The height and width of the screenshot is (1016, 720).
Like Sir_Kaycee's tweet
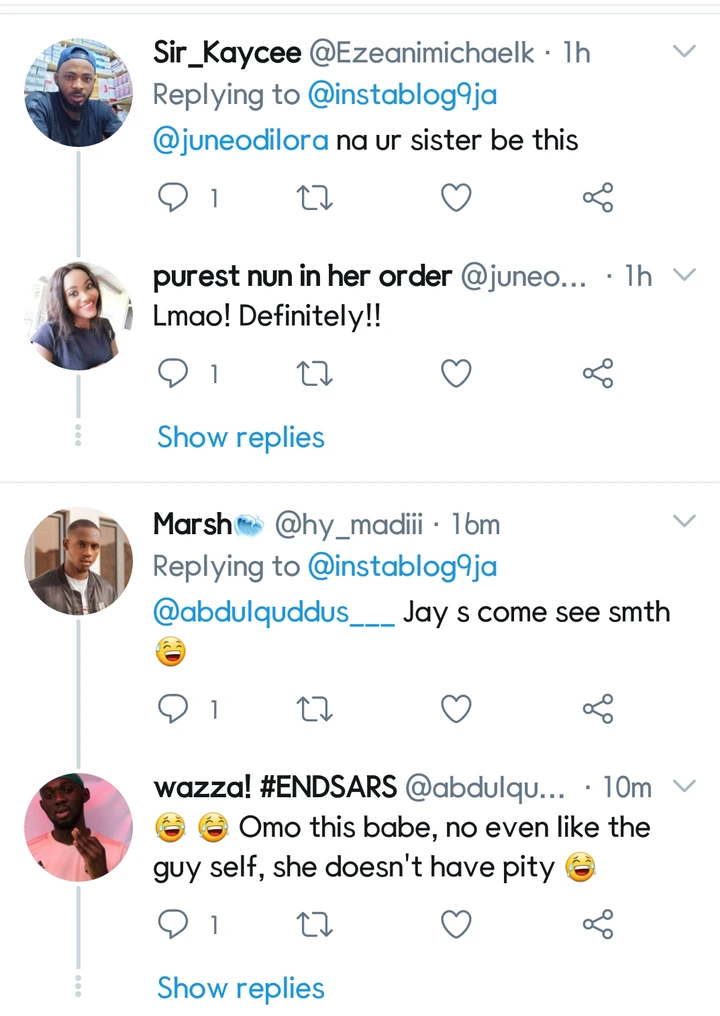point(456,199)
